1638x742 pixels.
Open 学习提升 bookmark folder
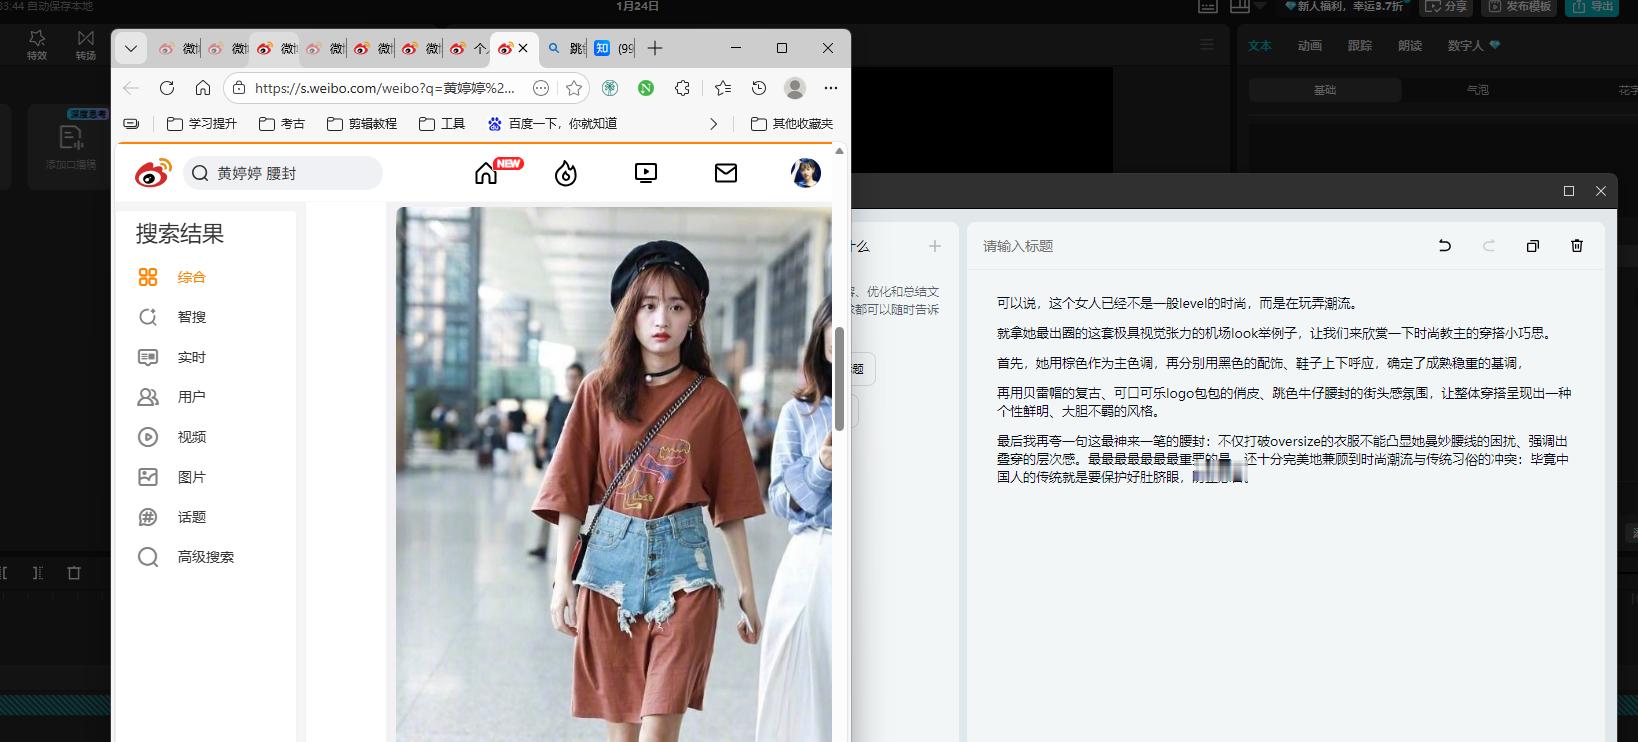pos(202,124)
